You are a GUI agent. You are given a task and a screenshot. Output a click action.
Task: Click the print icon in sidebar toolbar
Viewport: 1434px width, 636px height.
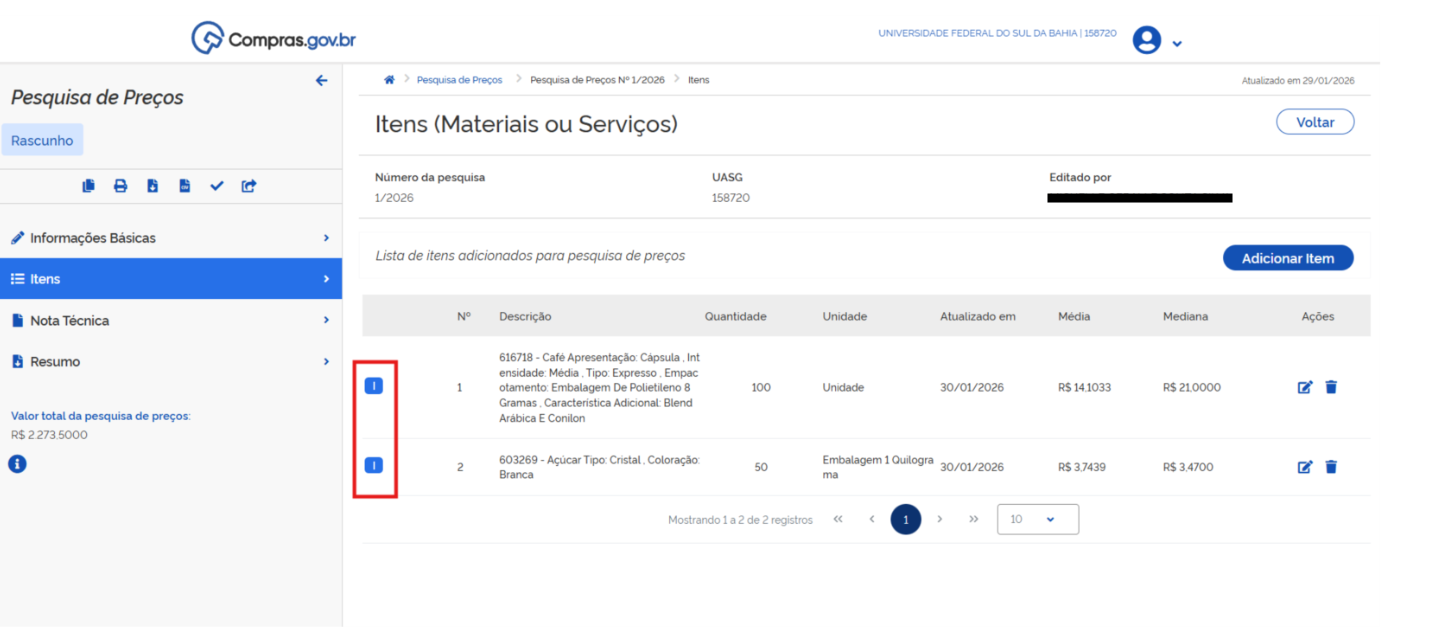(x=121, y=186)
